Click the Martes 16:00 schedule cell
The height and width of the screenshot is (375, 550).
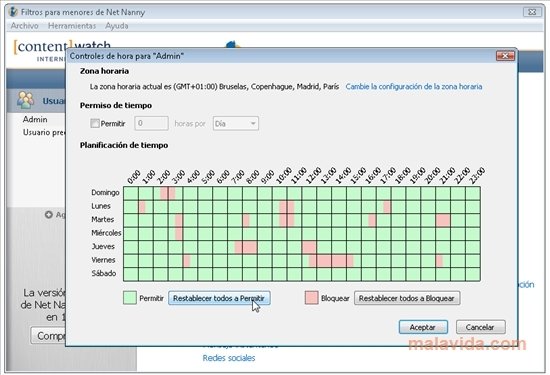369,220
